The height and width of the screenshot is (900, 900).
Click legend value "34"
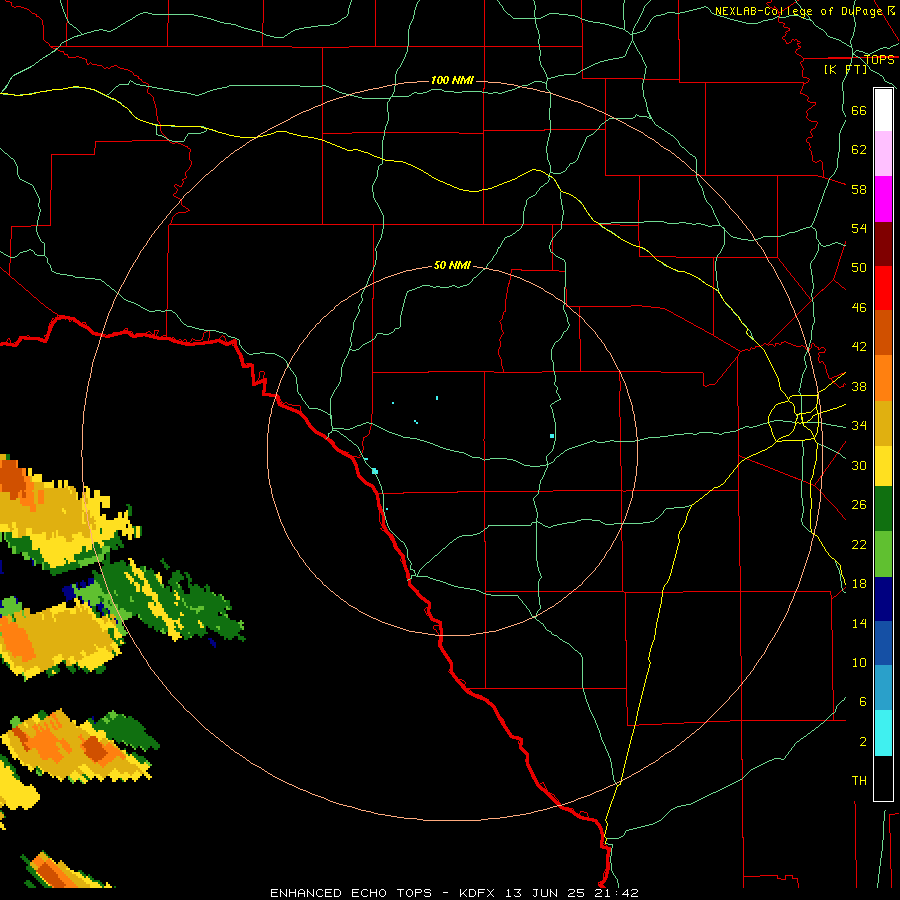[859, 425]
